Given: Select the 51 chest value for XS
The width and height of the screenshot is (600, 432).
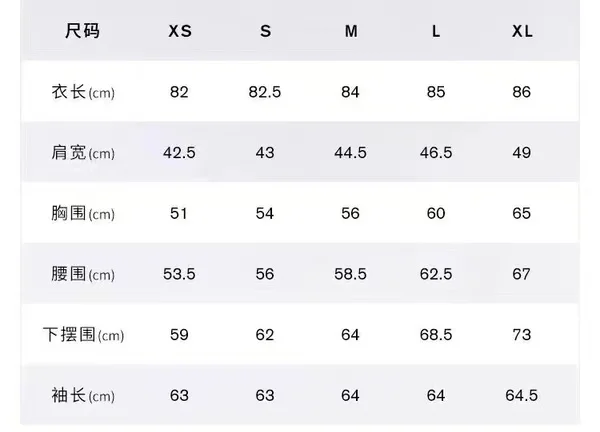Looking at the screenshot, I should [179, 214].
